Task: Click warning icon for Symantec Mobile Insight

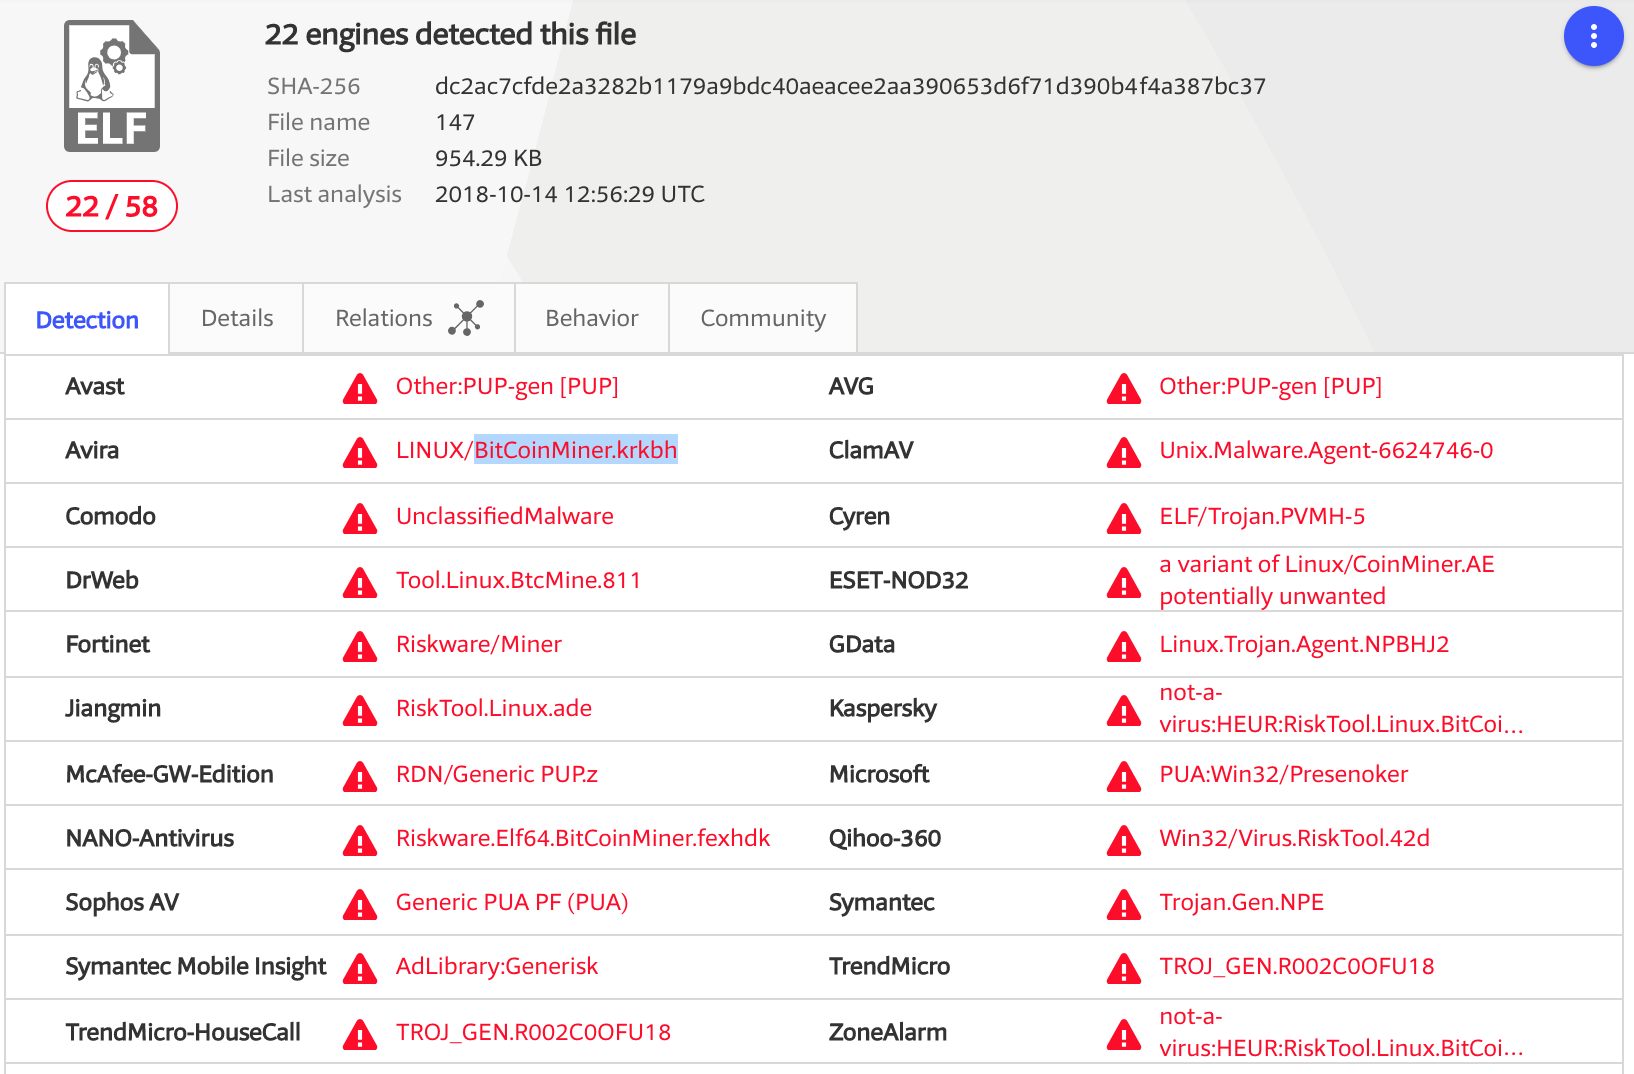Action: click(360, 968)
